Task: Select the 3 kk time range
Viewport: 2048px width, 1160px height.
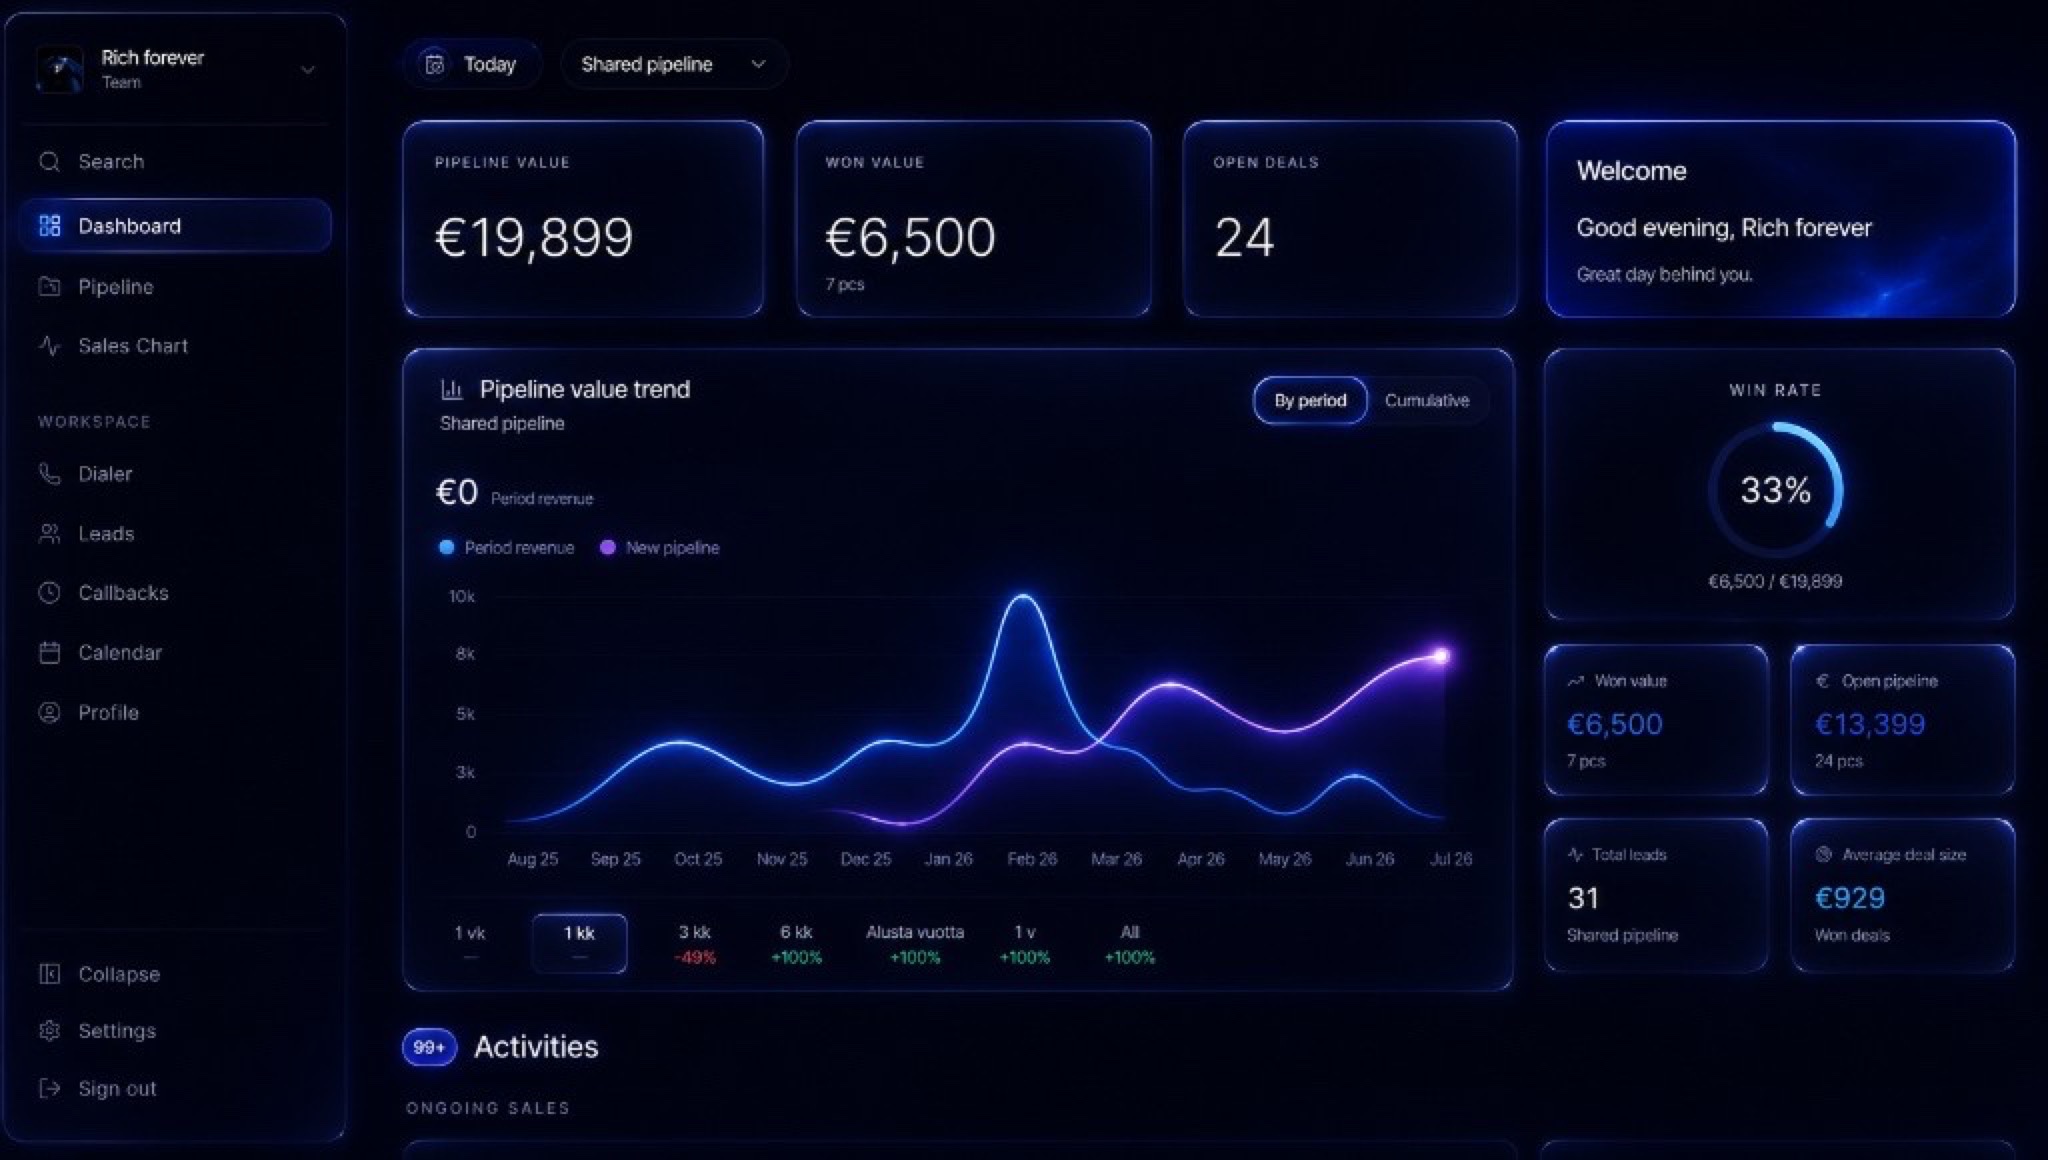Action: pos(695,943)
